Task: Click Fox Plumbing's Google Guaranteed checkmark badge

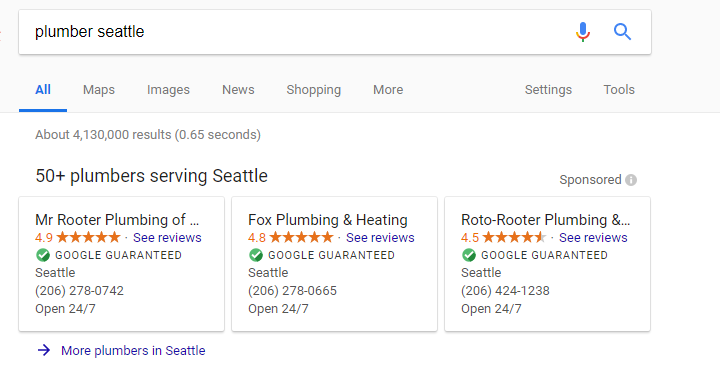Action: (x=256, y=255)
